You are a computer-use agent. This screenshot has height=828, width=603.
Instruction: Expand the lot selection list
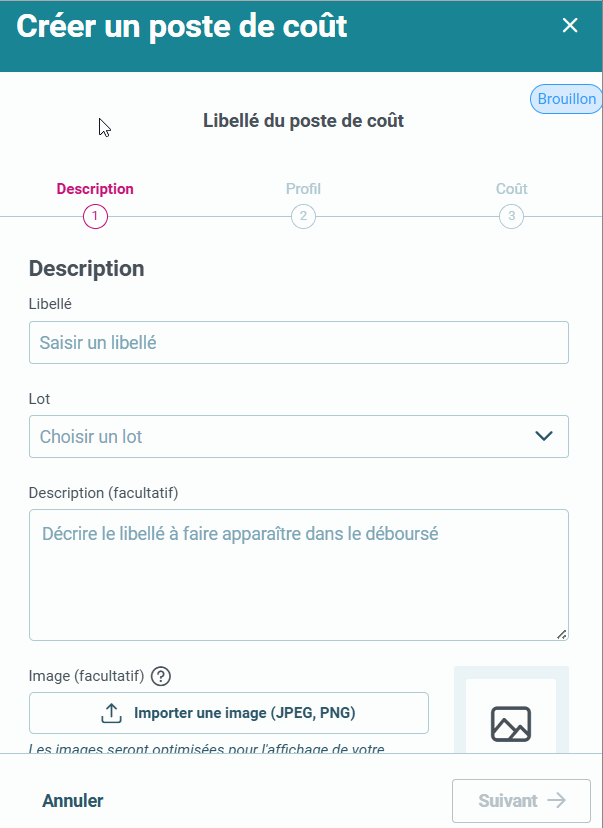coord(298,436)
